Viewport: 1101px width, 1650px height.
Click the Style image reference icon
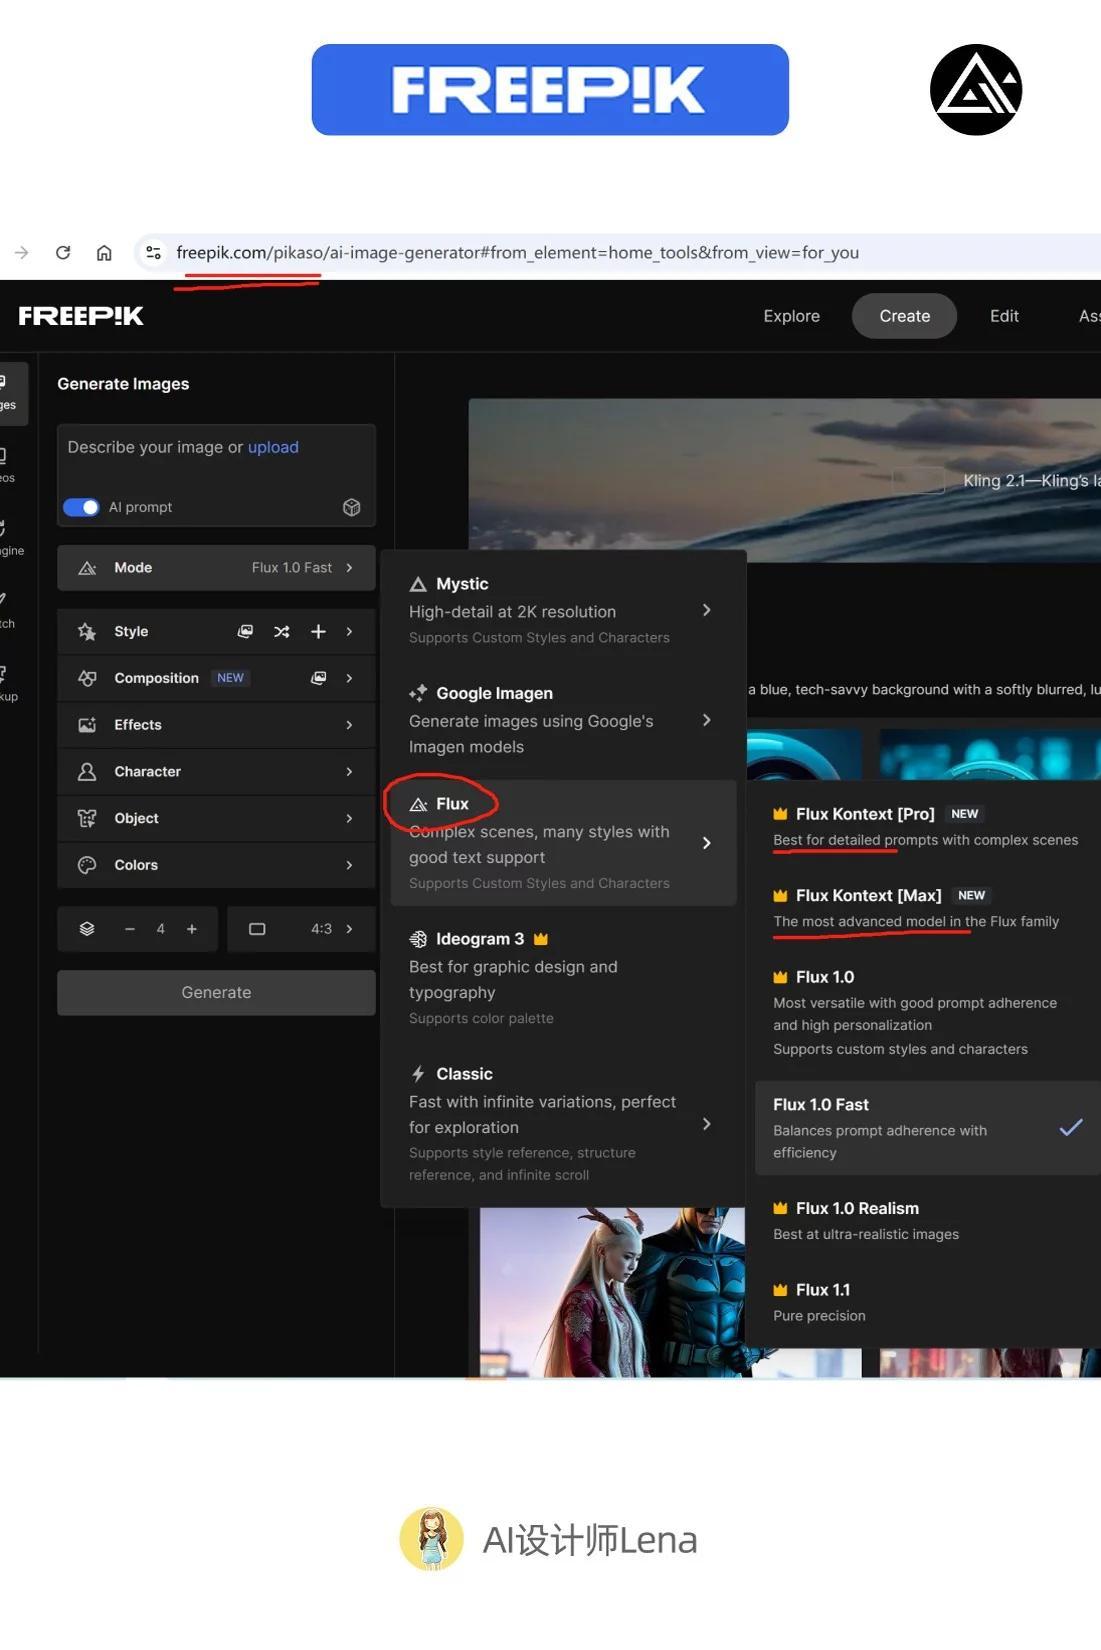(x=245, y=632)
